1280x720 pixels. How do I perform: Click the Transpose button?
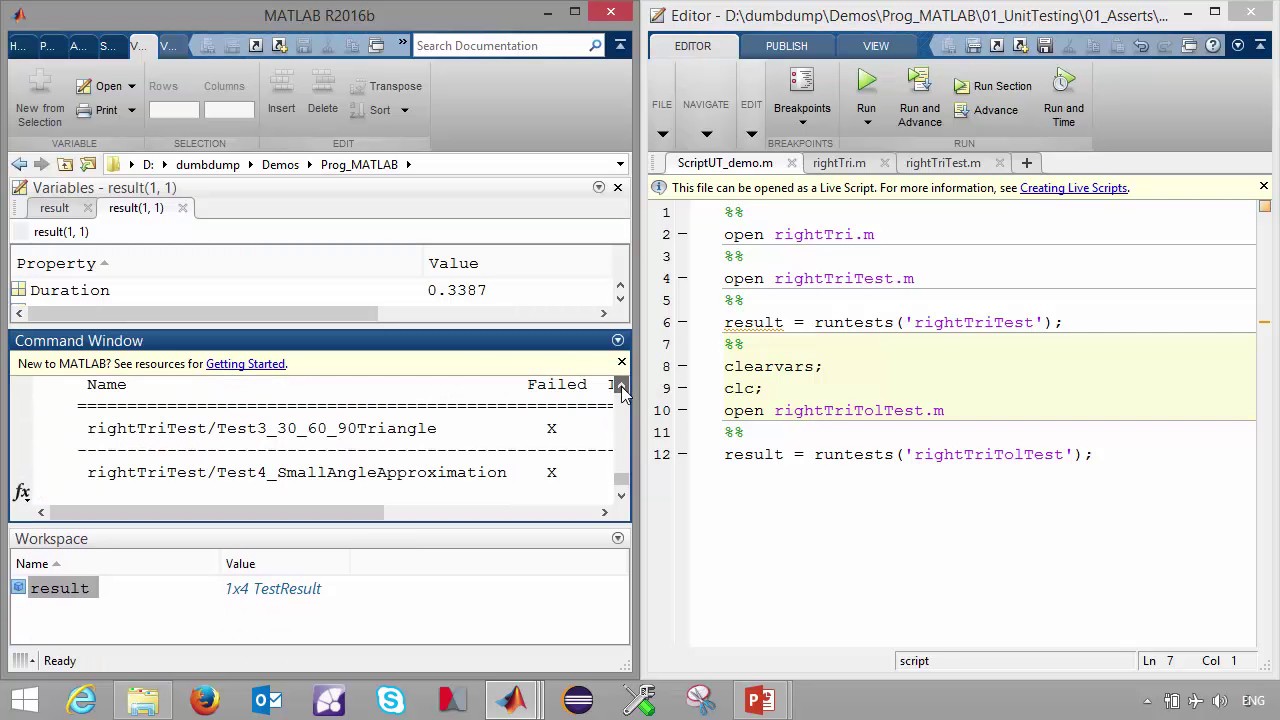coord(386,86)
